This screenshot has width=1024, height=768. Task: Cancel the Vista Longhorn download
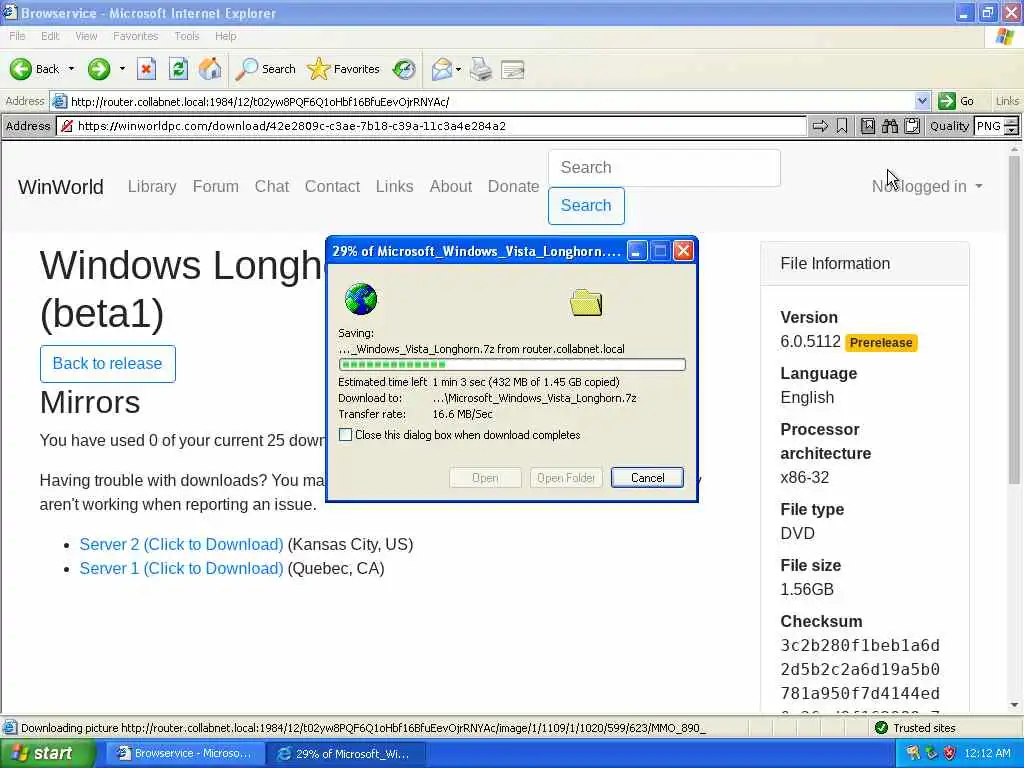coord(647,477)
